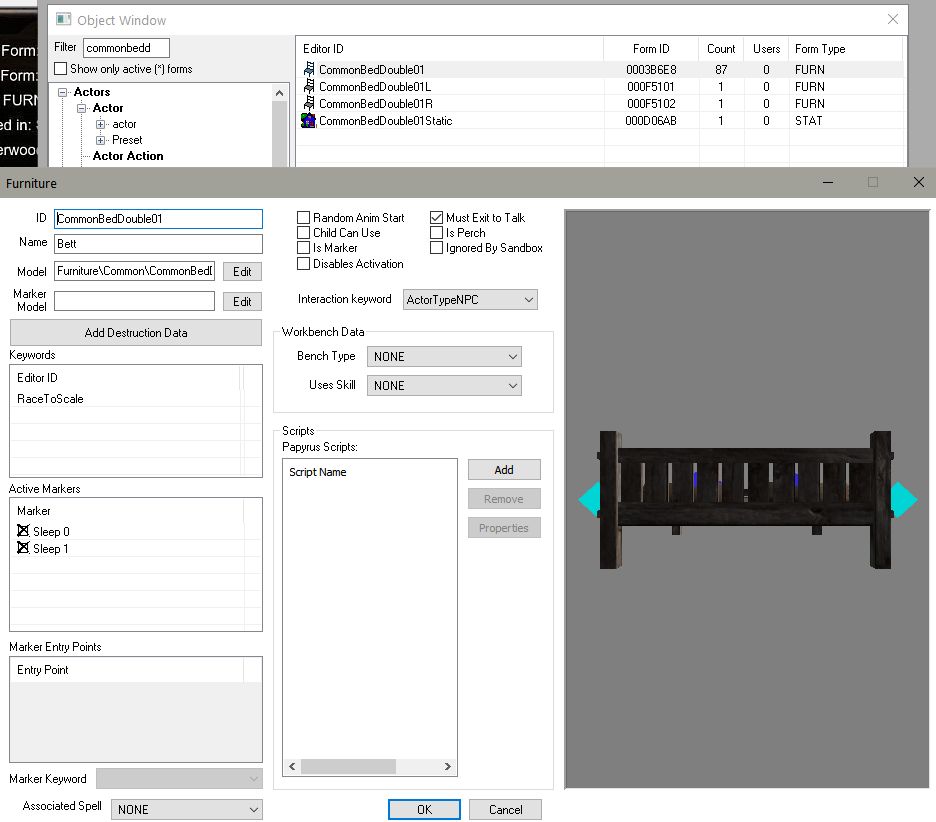Image resolution: width=936 pixels, height=822 pixels.
Task: Click the CommonBedDouble01L furniture icon
Action: pyautogui.click(x=309, y=87)
